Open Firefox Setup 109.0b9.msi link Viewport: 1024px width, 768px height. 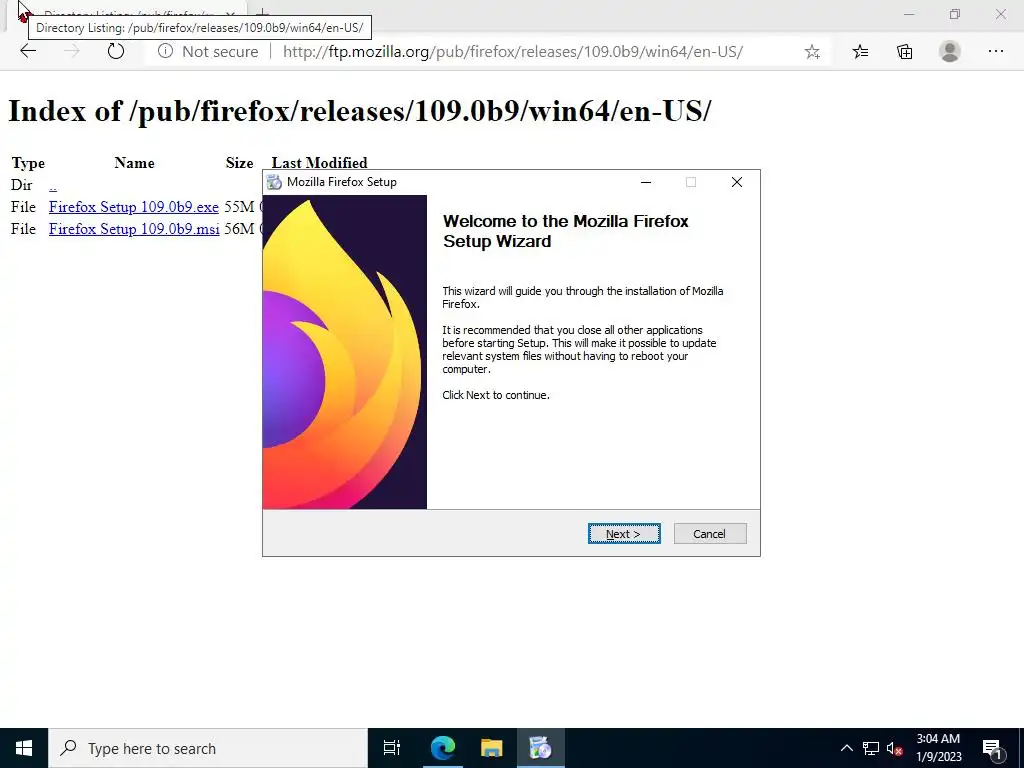pyautogui.click(x=134, y=229)
